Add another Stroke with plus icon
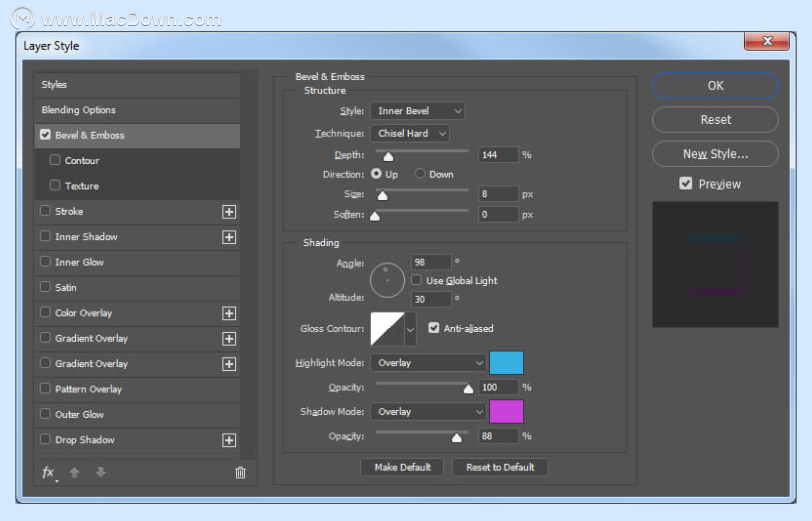The image size is (812, 521). 229,212
